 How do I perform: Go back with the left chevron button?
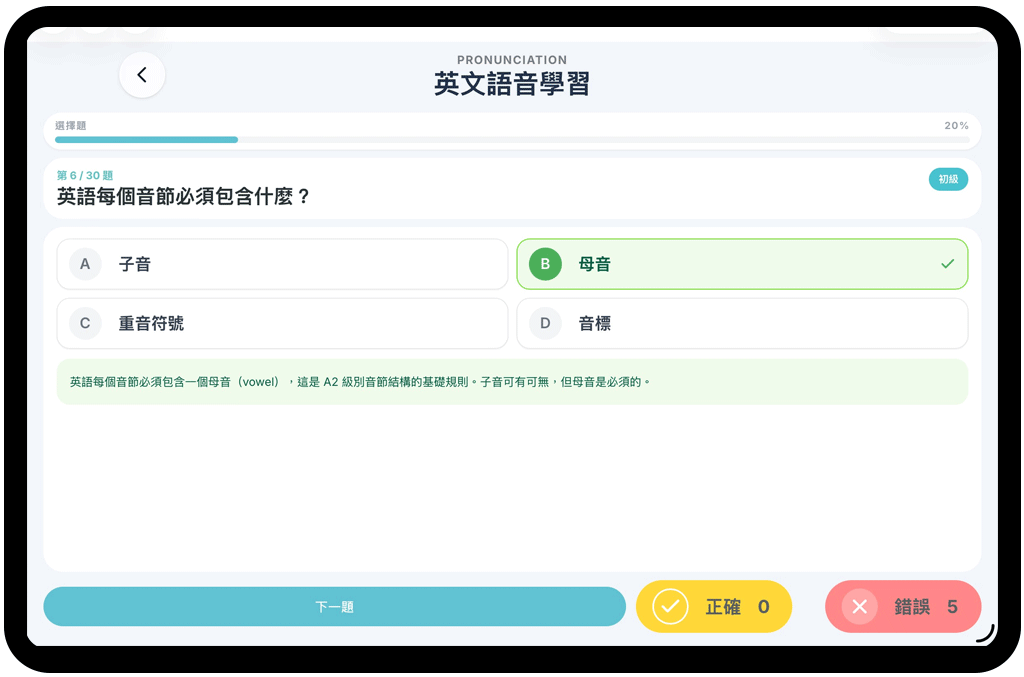coord(142,75)
